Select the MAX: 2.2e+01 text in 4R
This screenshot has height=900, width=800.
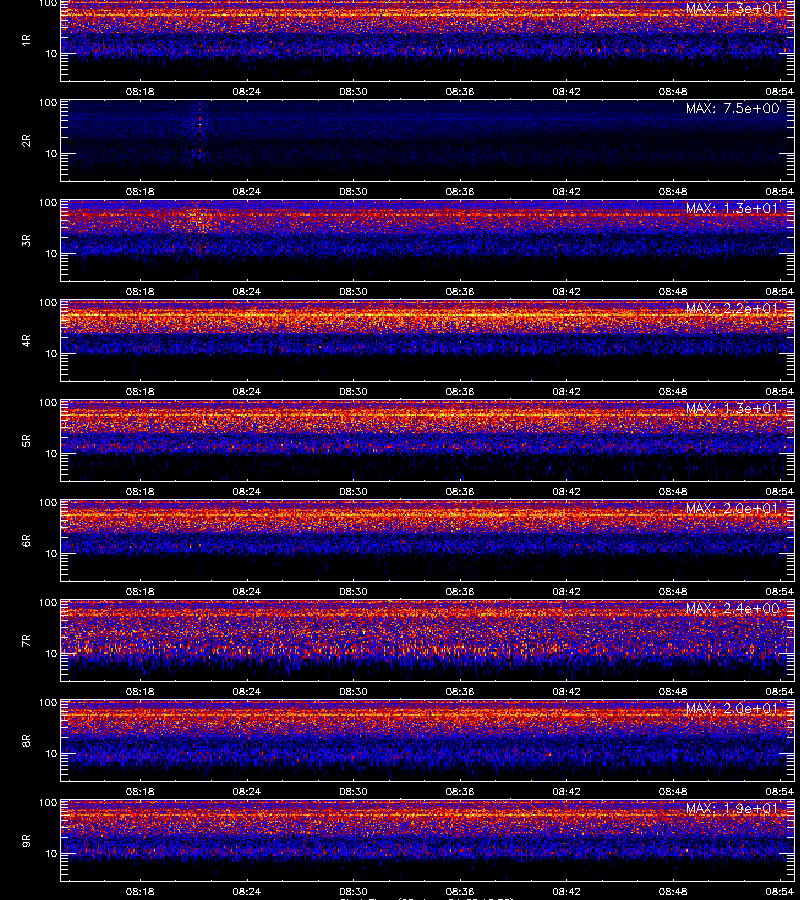click(x=732, y=308)
